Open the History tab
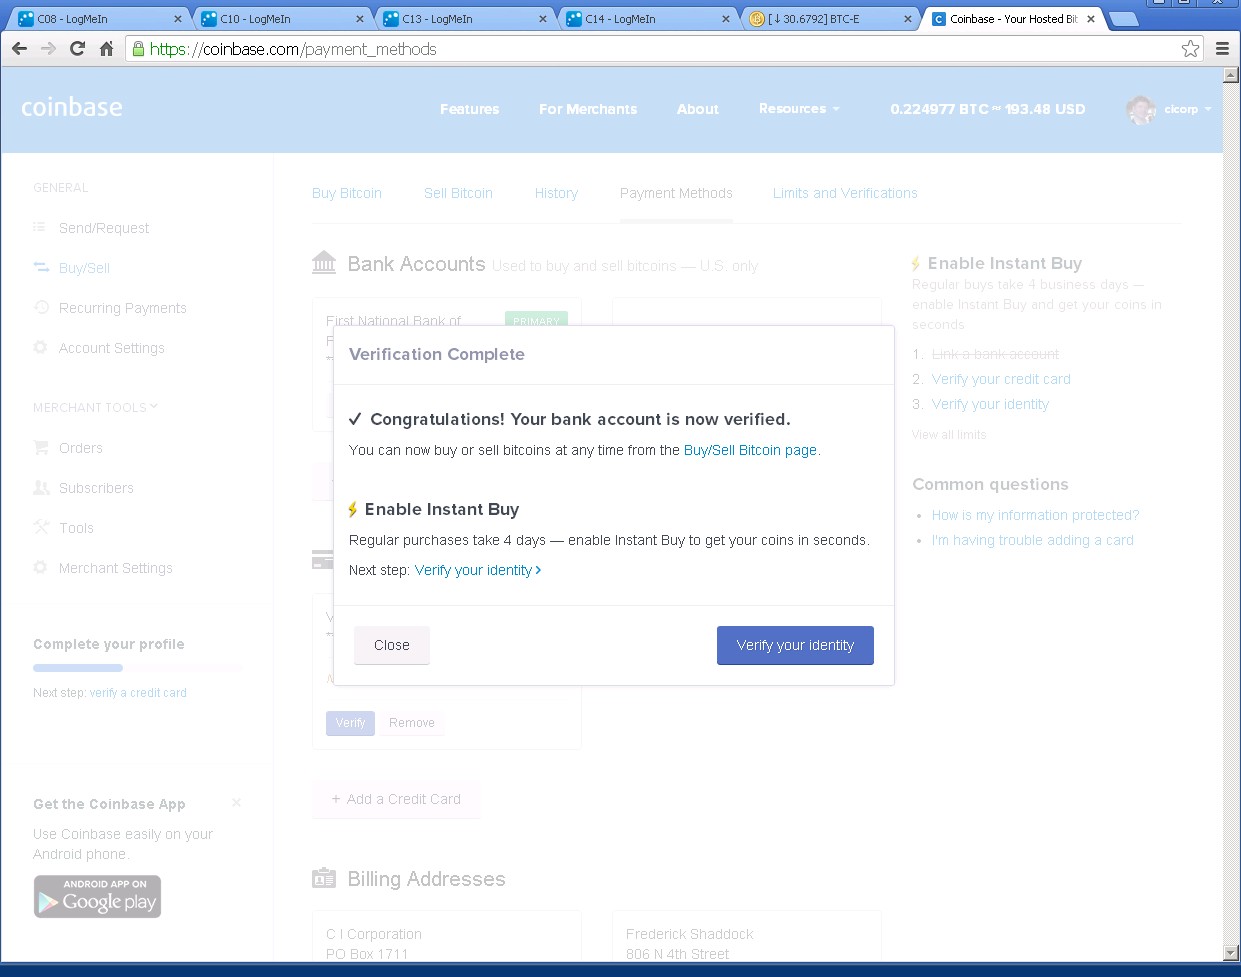1241x977 pixels. [x=556, y=193]
